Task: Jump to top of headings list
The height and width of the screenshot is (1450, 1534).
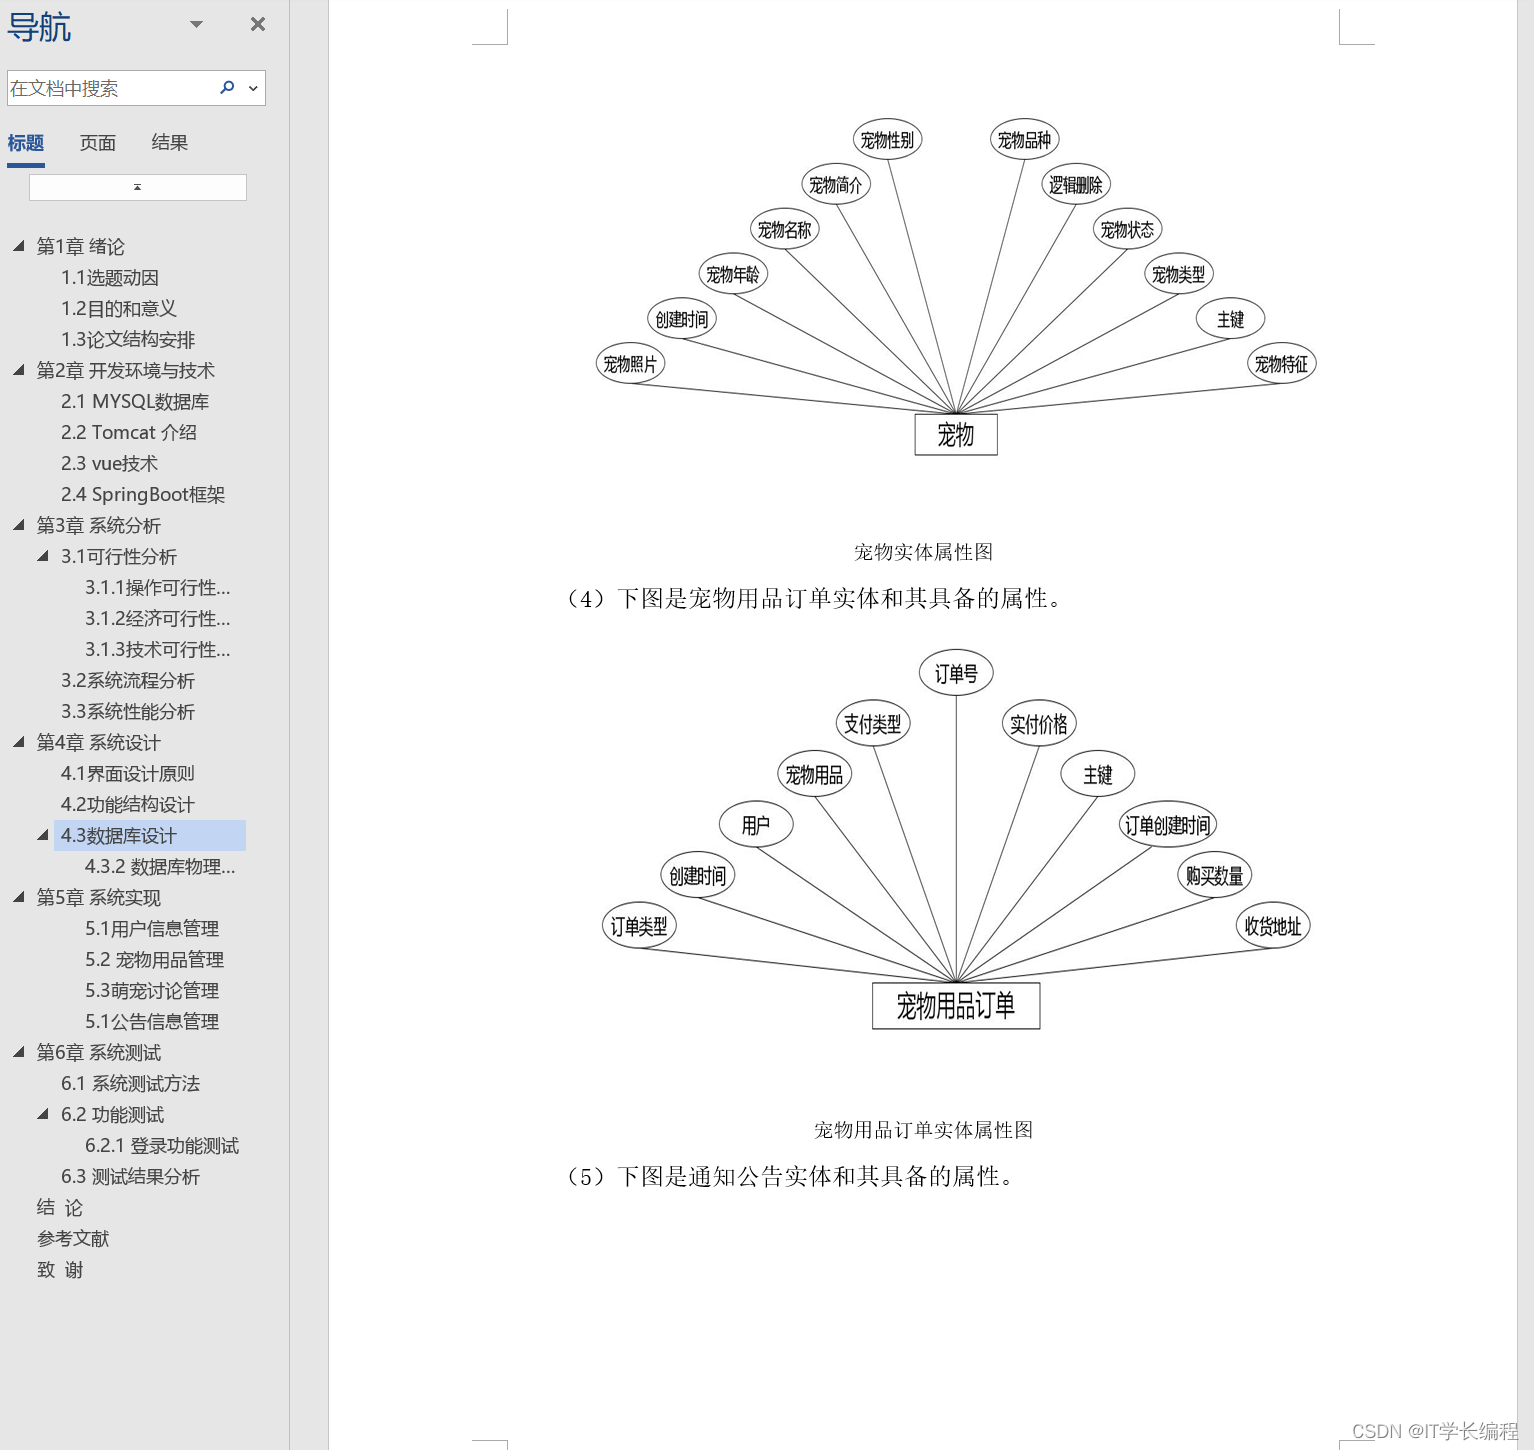Action: pos(138,187)
